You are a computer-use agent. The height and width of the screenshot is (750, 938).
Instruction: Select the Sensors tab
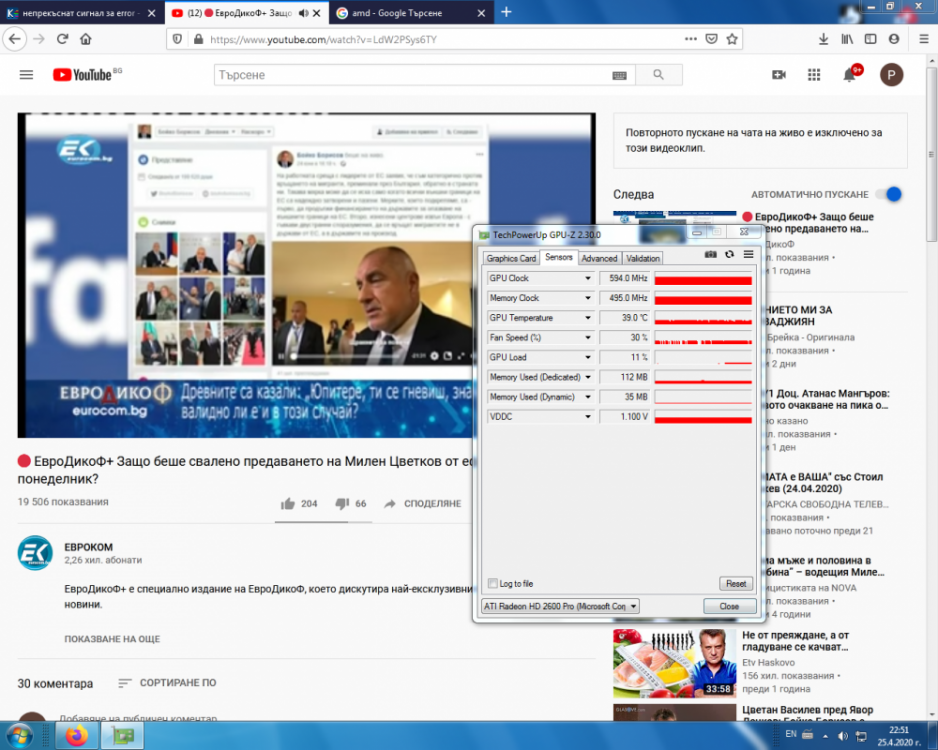(559, 257)
